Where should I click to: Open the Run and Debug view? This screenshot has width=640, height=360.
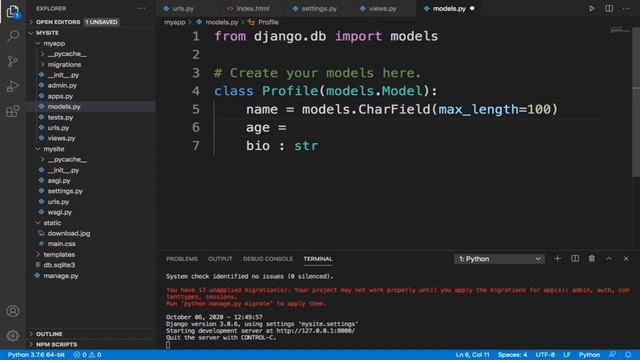(x=13, y=86)
